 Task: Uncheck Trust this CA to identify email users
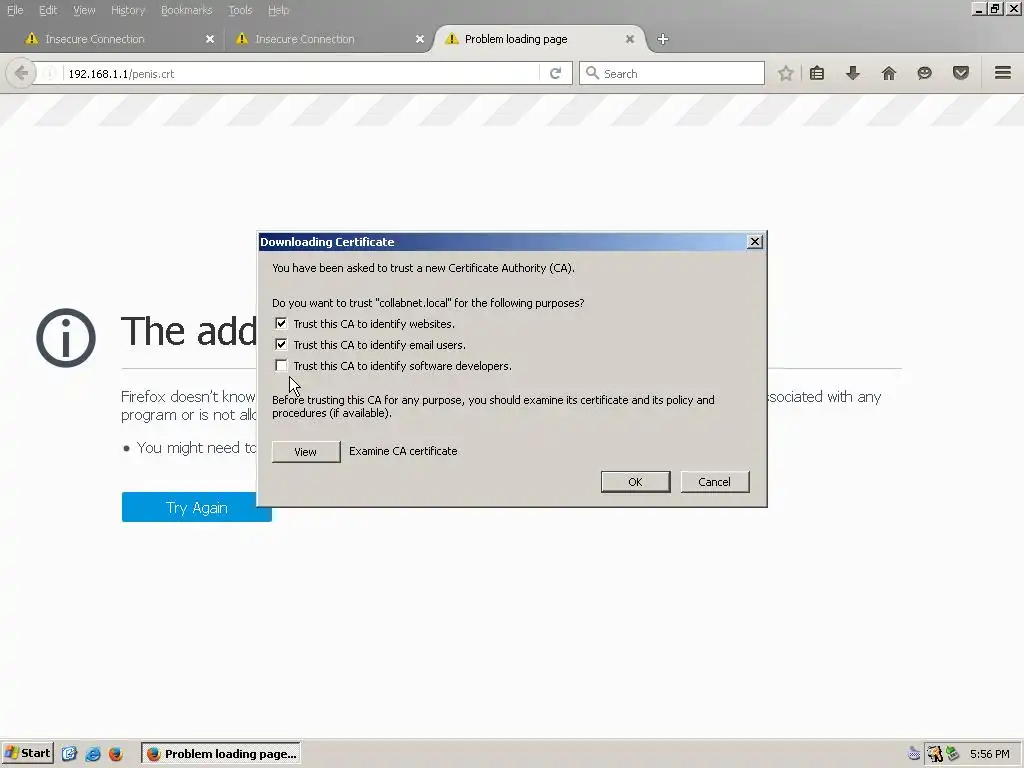pos(281,344)
